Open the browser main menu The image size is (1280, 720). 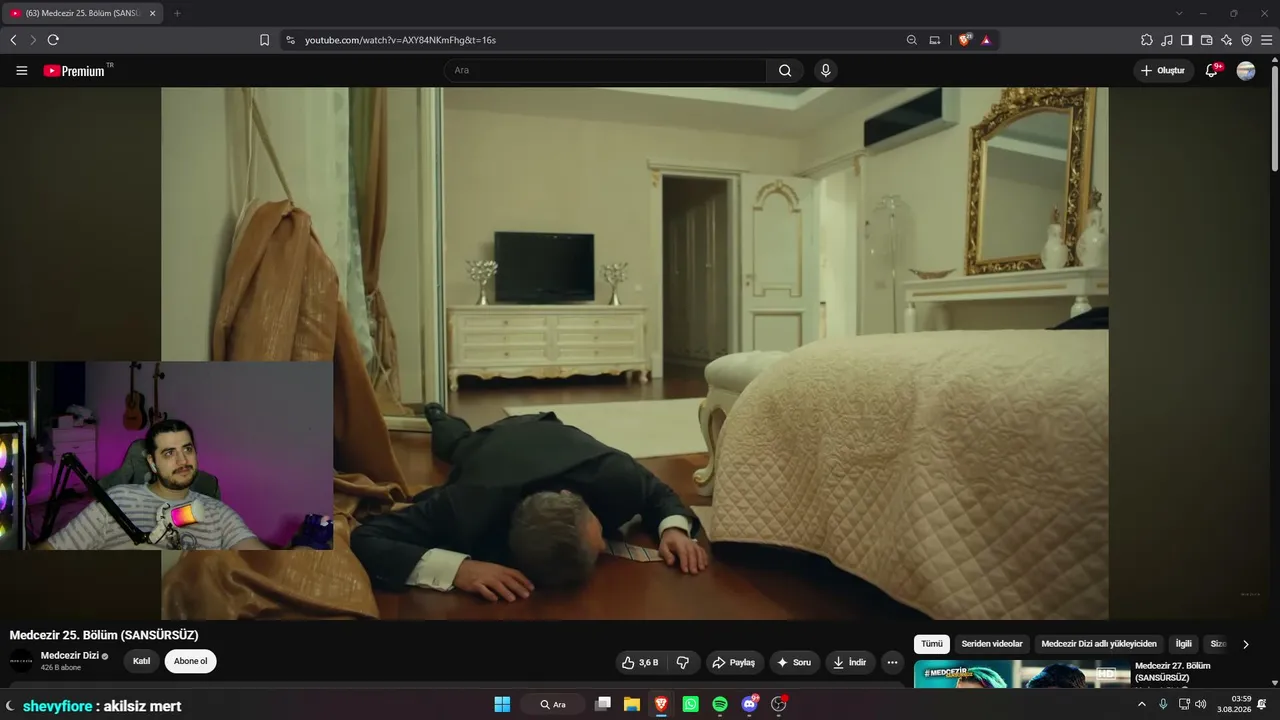coord(1267,40)
